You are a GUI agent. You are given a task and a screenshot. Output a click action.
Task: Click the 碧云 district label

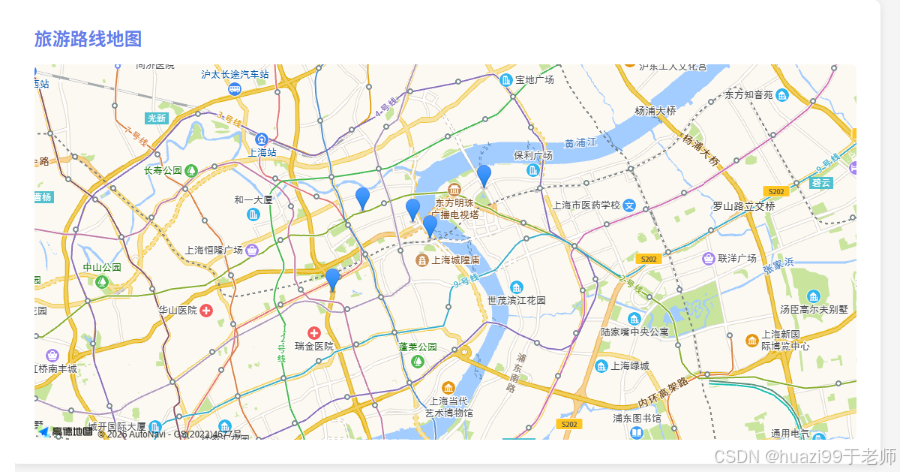pos(821,183)
